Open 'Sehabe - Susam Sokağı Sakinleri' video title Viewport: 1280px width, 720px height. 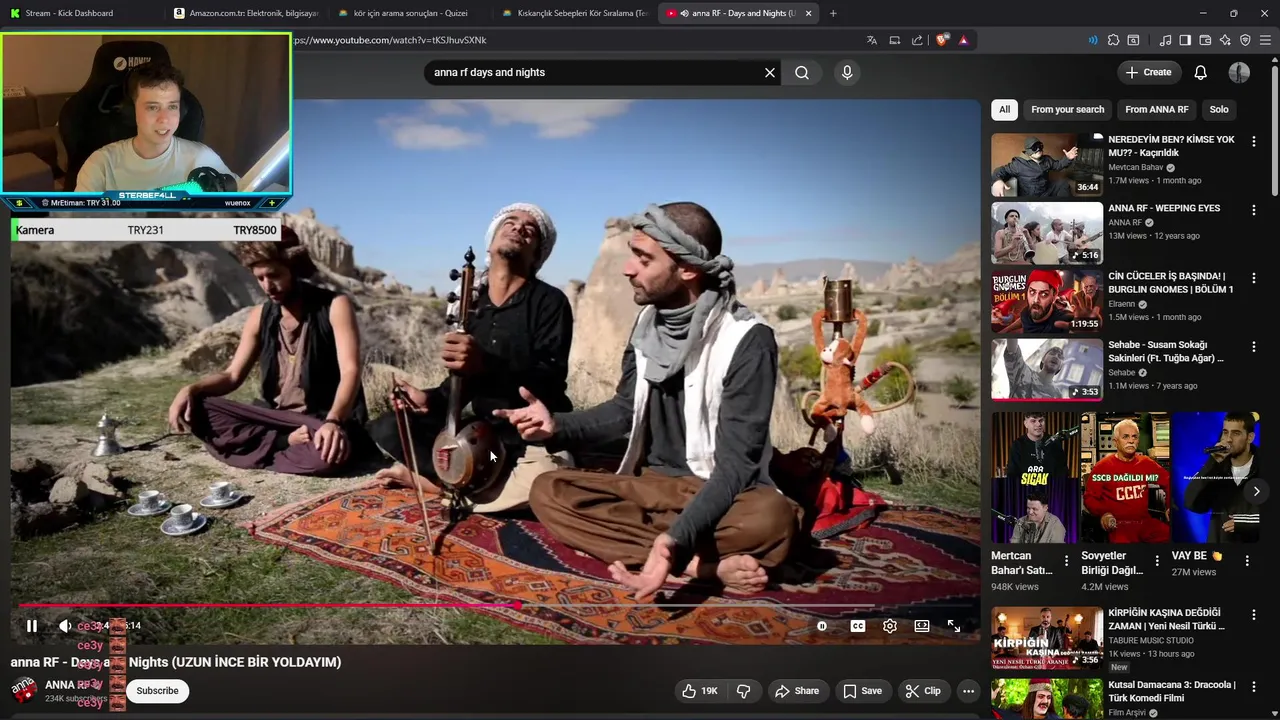[1167, 351]
